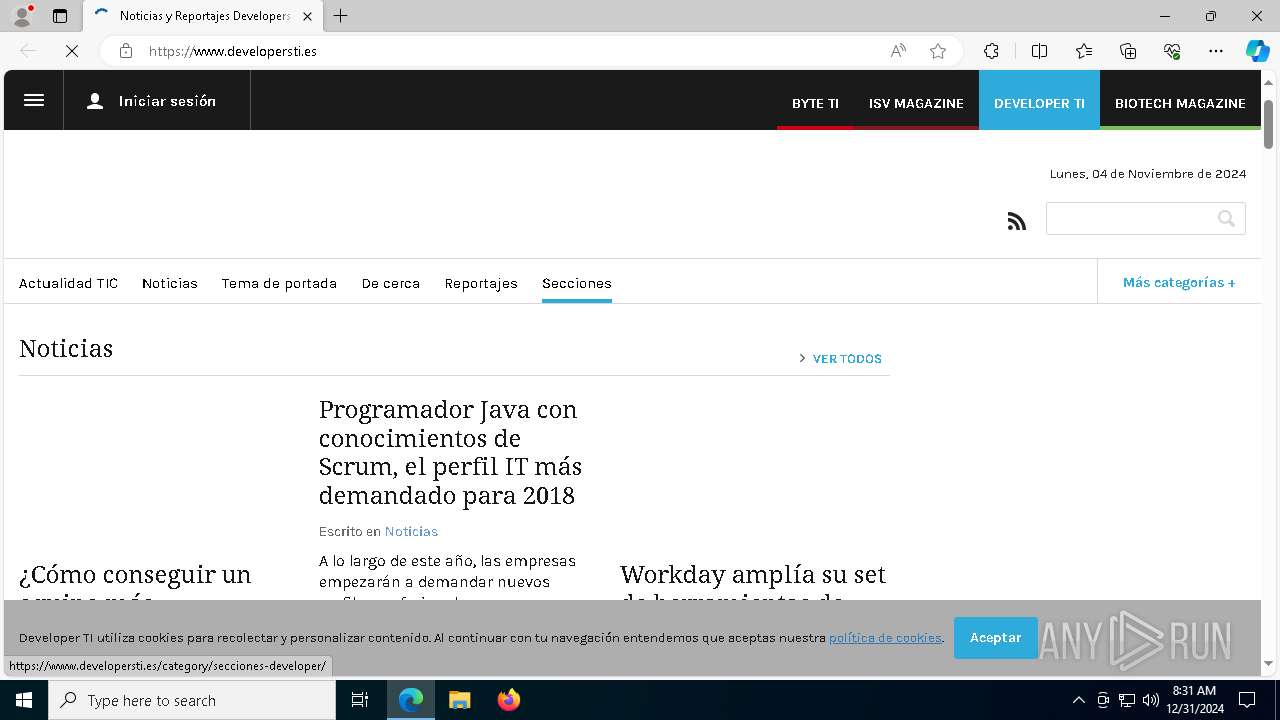Click the Type here to search box
This screenshot has width=1280, height=720.
pos(192,700)
